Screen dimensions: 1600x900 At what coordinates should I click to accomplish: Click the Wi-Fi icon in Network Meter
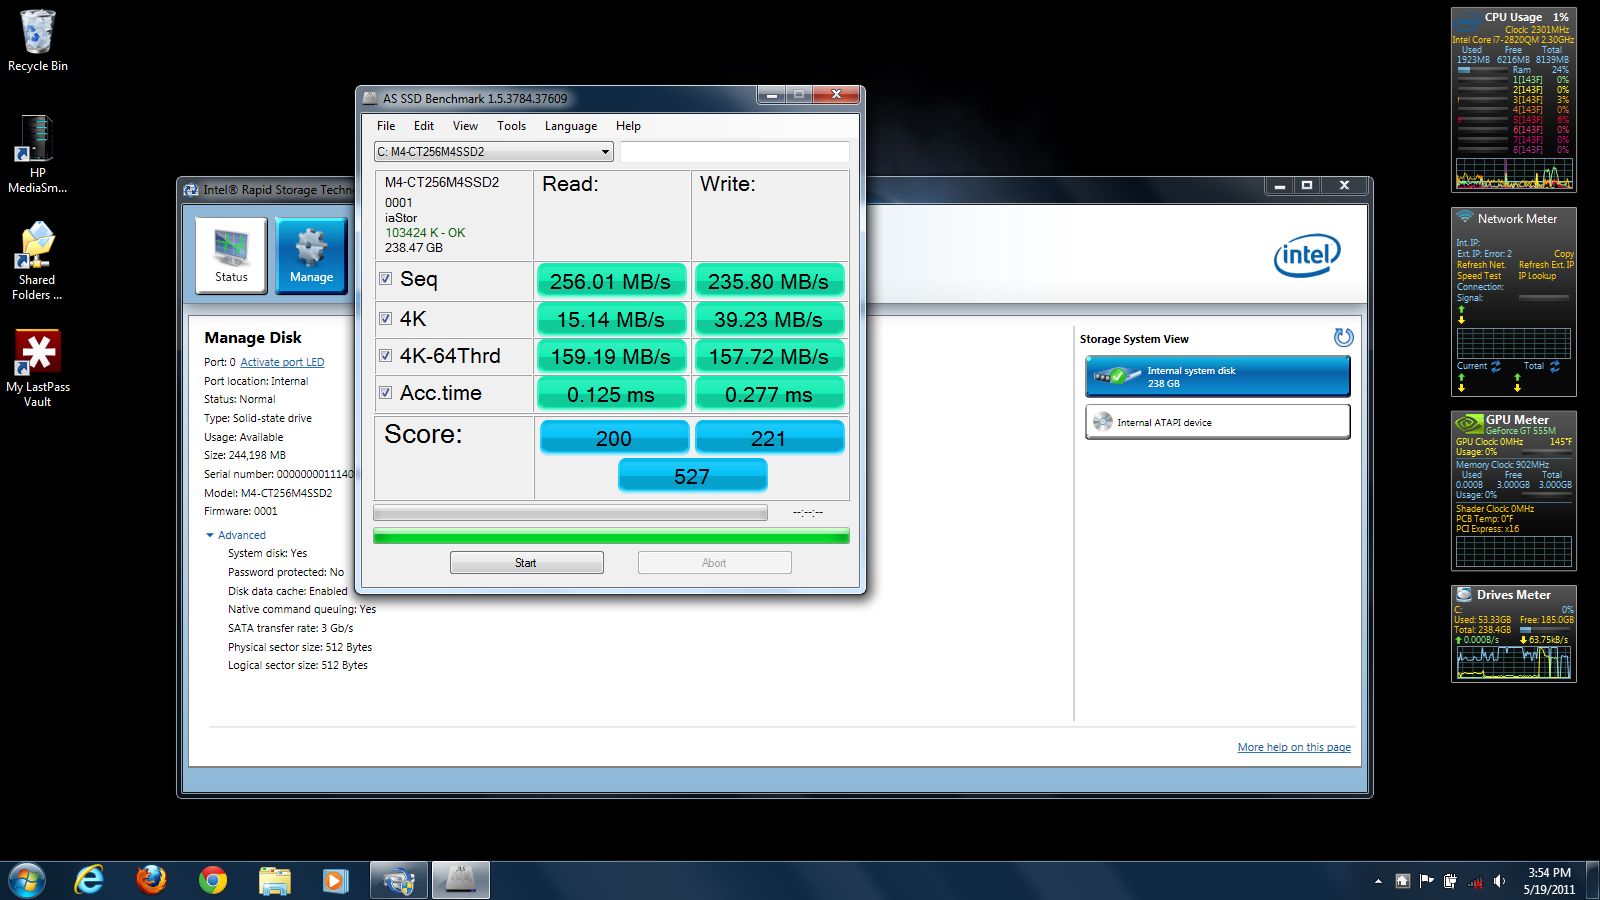click(1465, 217)
